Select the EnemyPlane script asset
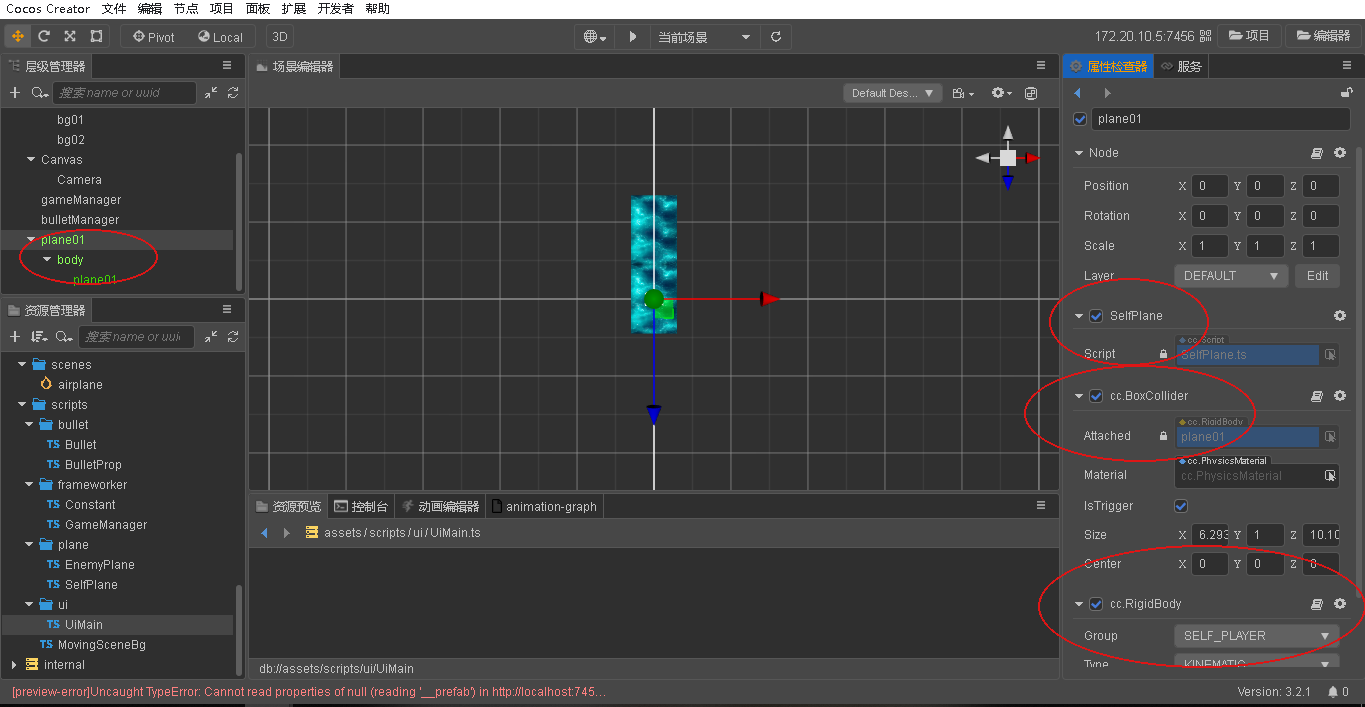1365x707 pixels. pos(100,565)
